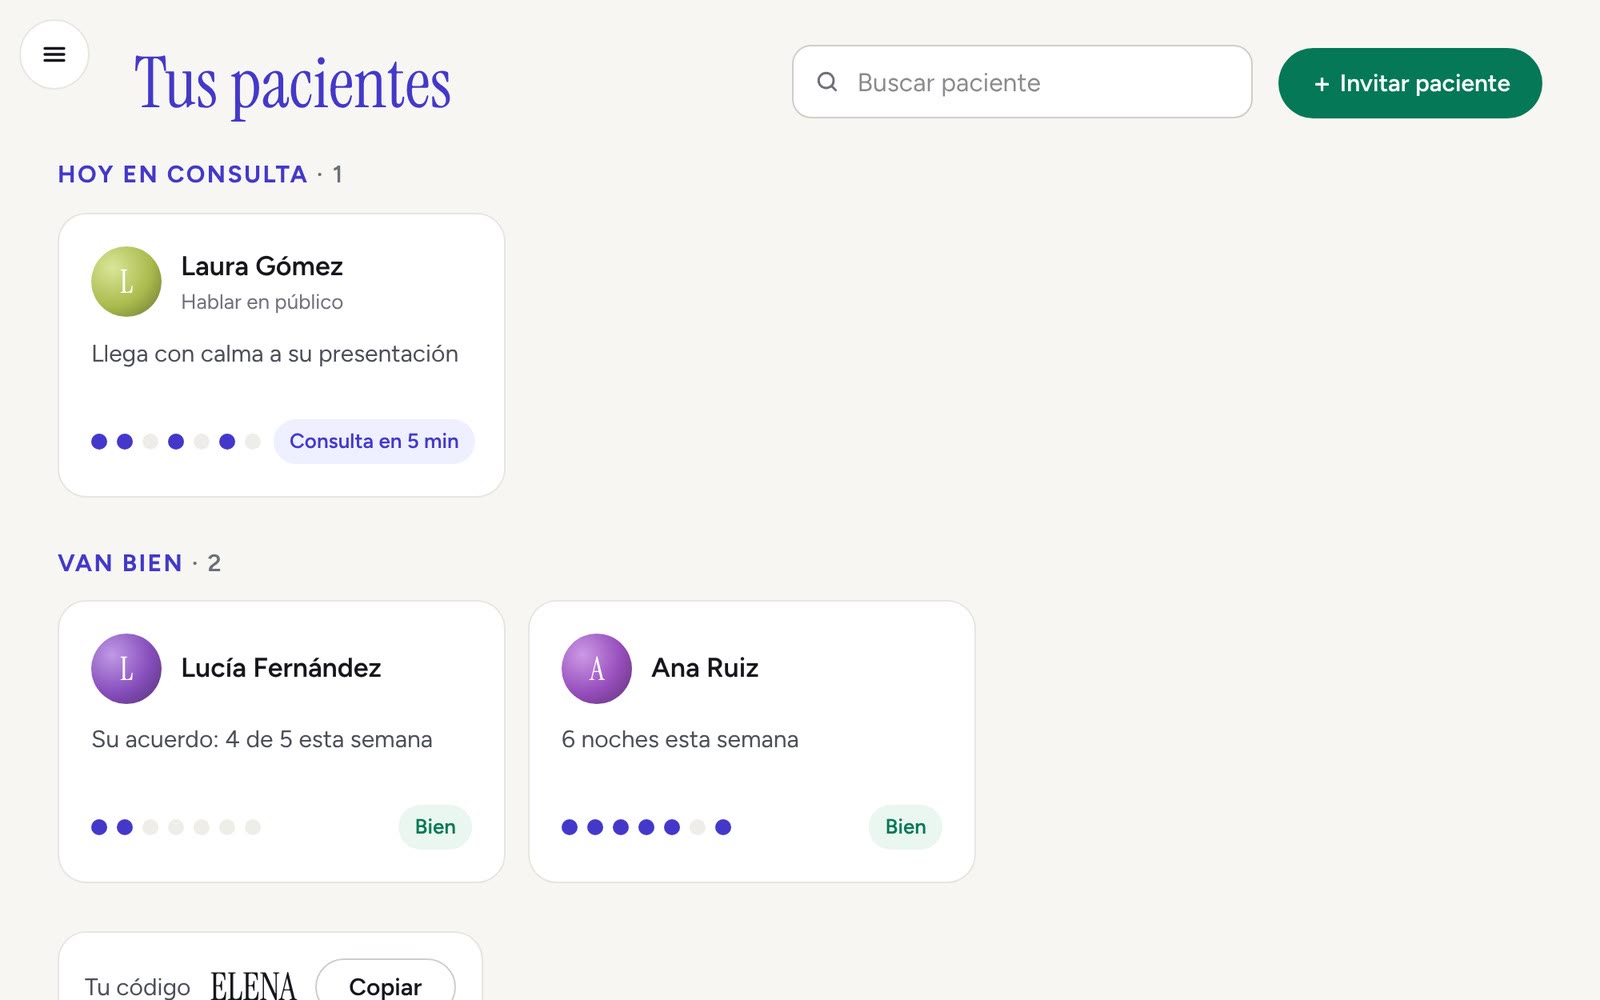Viewport: 1600px width, 1000px height.
Task: Click the Tus pacientes page title
Action: [292, 85]
